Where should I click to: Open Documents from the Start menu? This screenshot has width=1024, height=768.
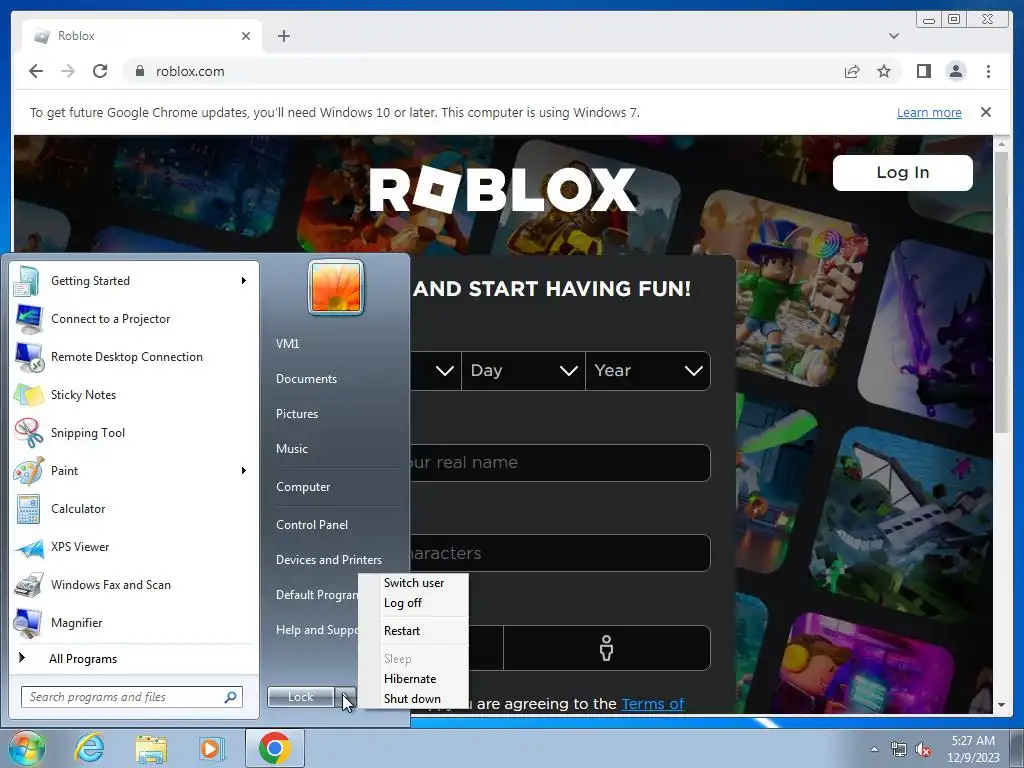click(x=306, y=379)
